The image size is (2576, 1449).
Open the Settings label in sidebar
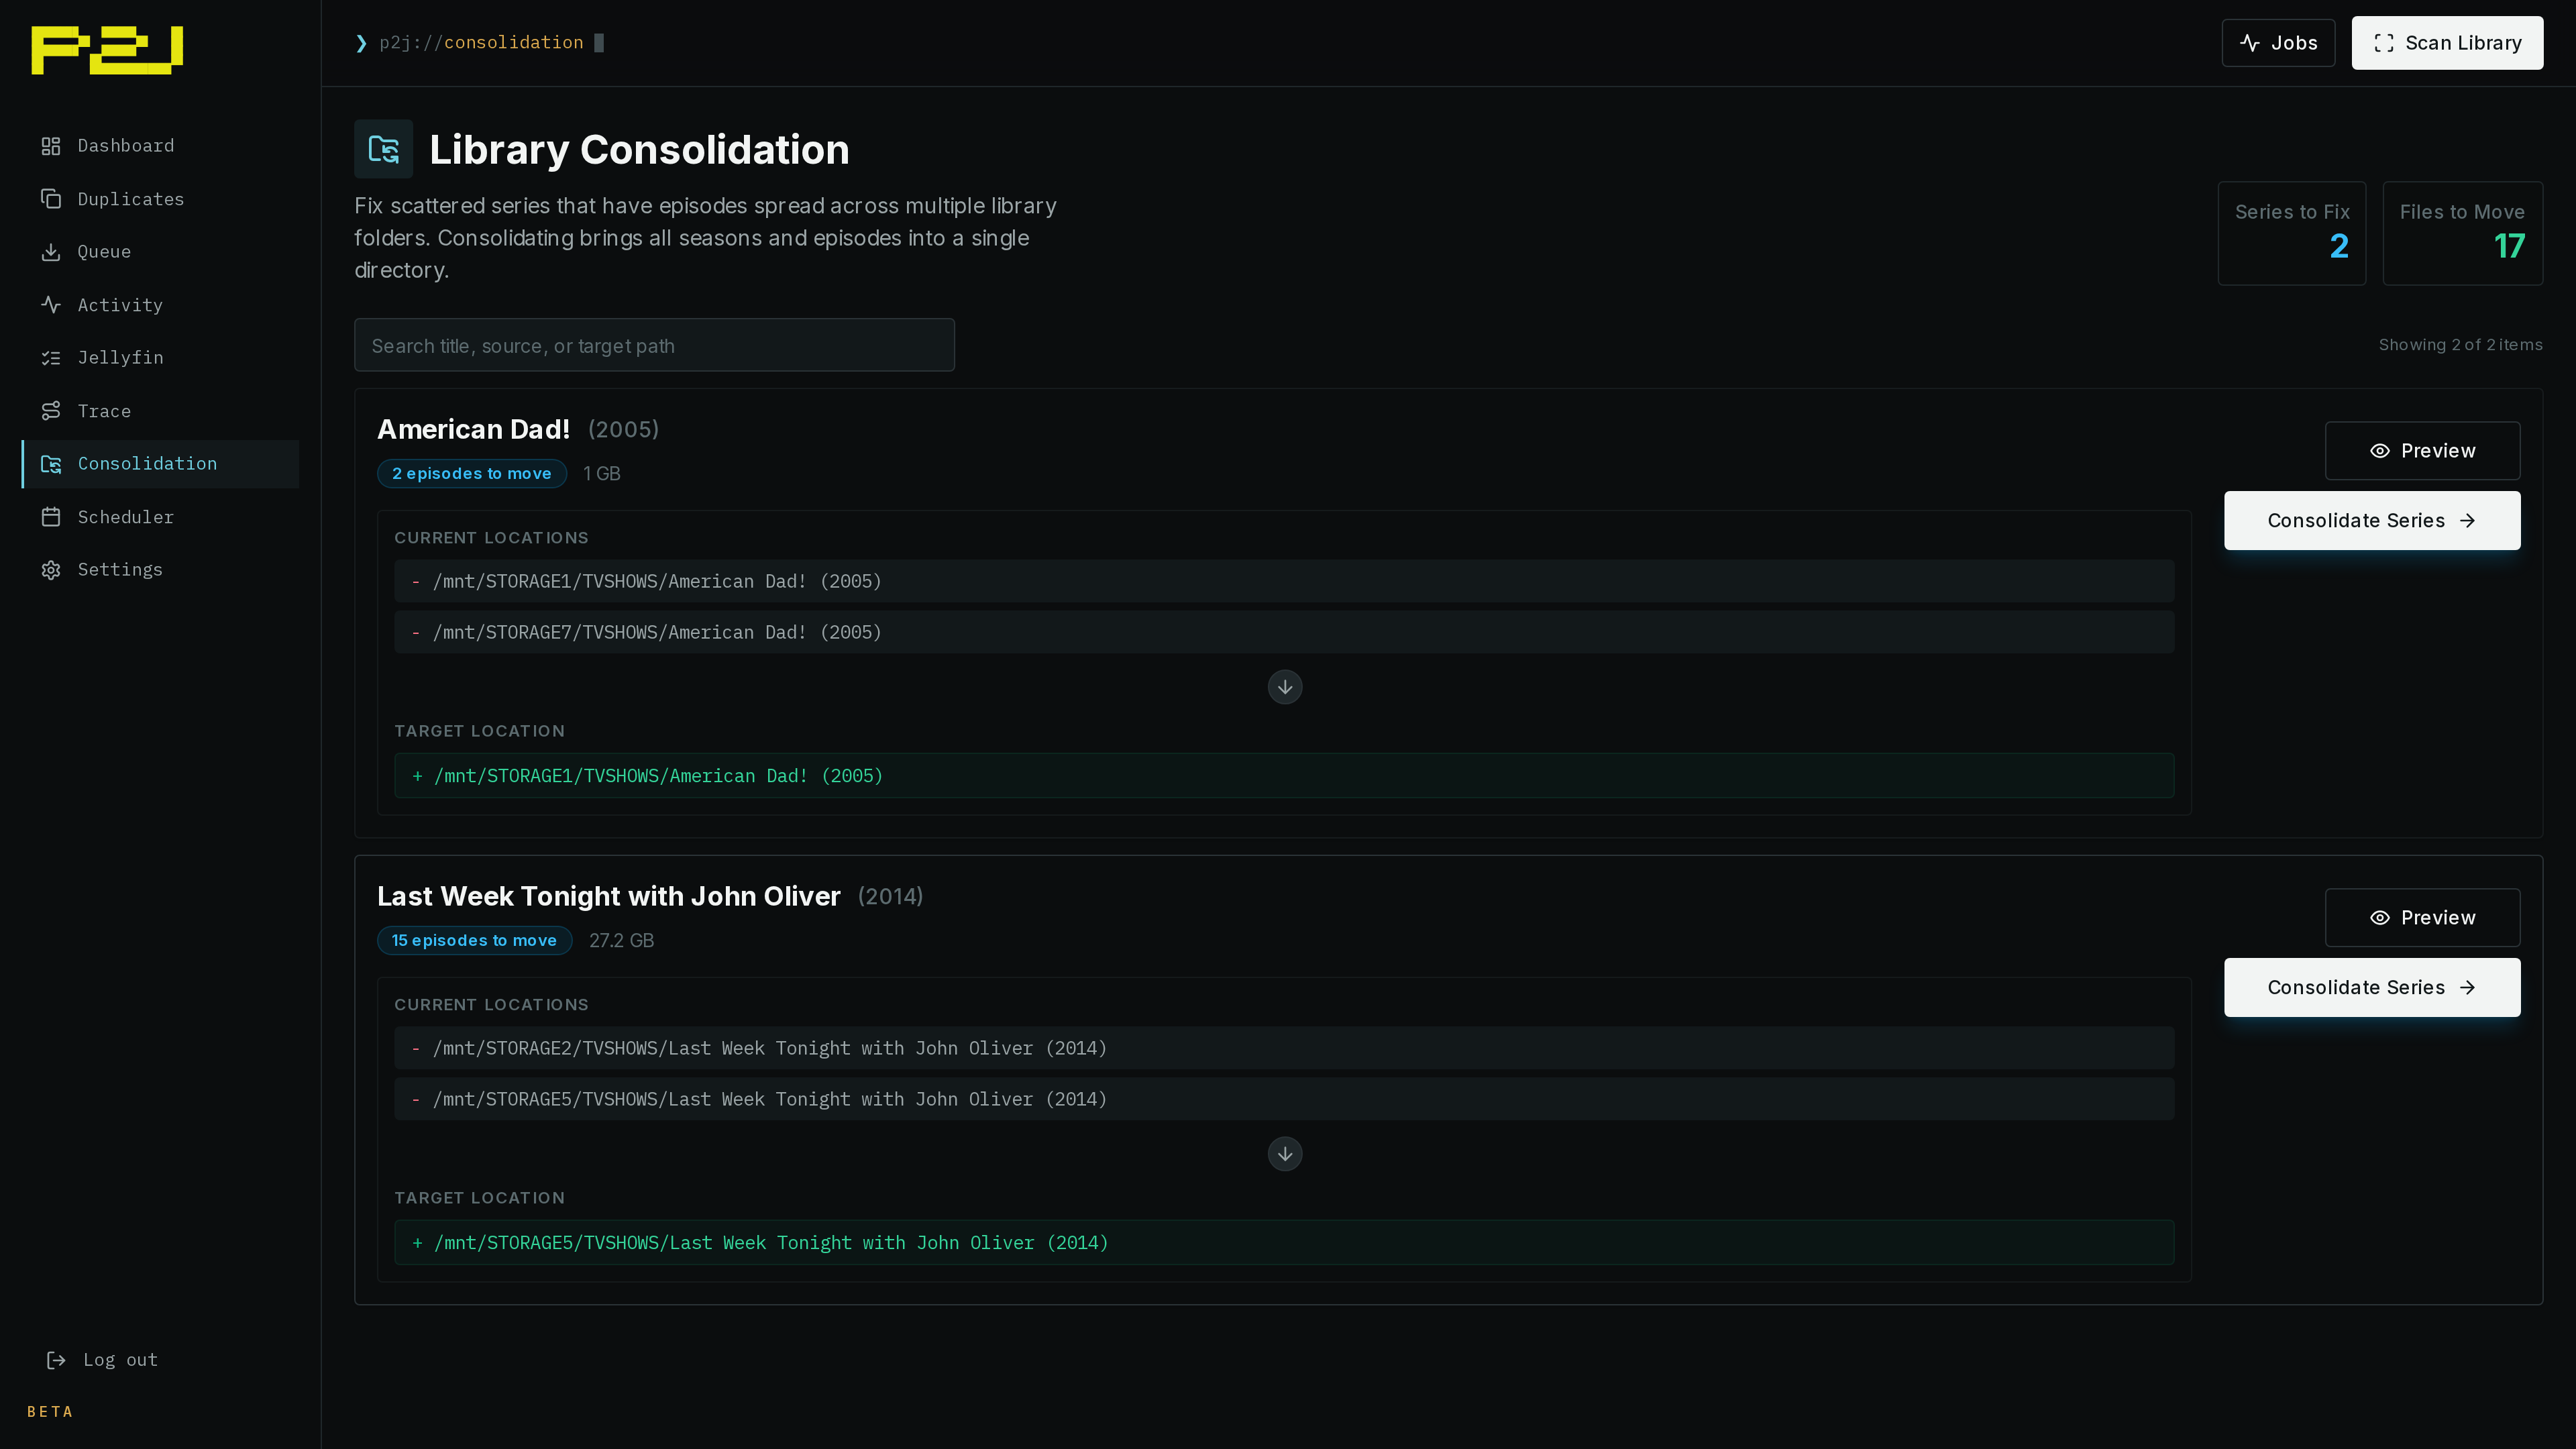point(120,570)
